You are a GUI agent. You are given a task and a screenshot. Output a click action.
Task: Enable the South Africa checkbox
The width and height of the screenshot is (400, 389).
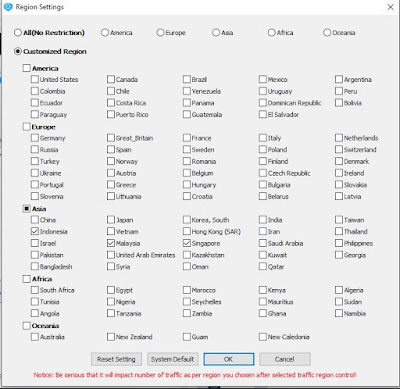35,290
